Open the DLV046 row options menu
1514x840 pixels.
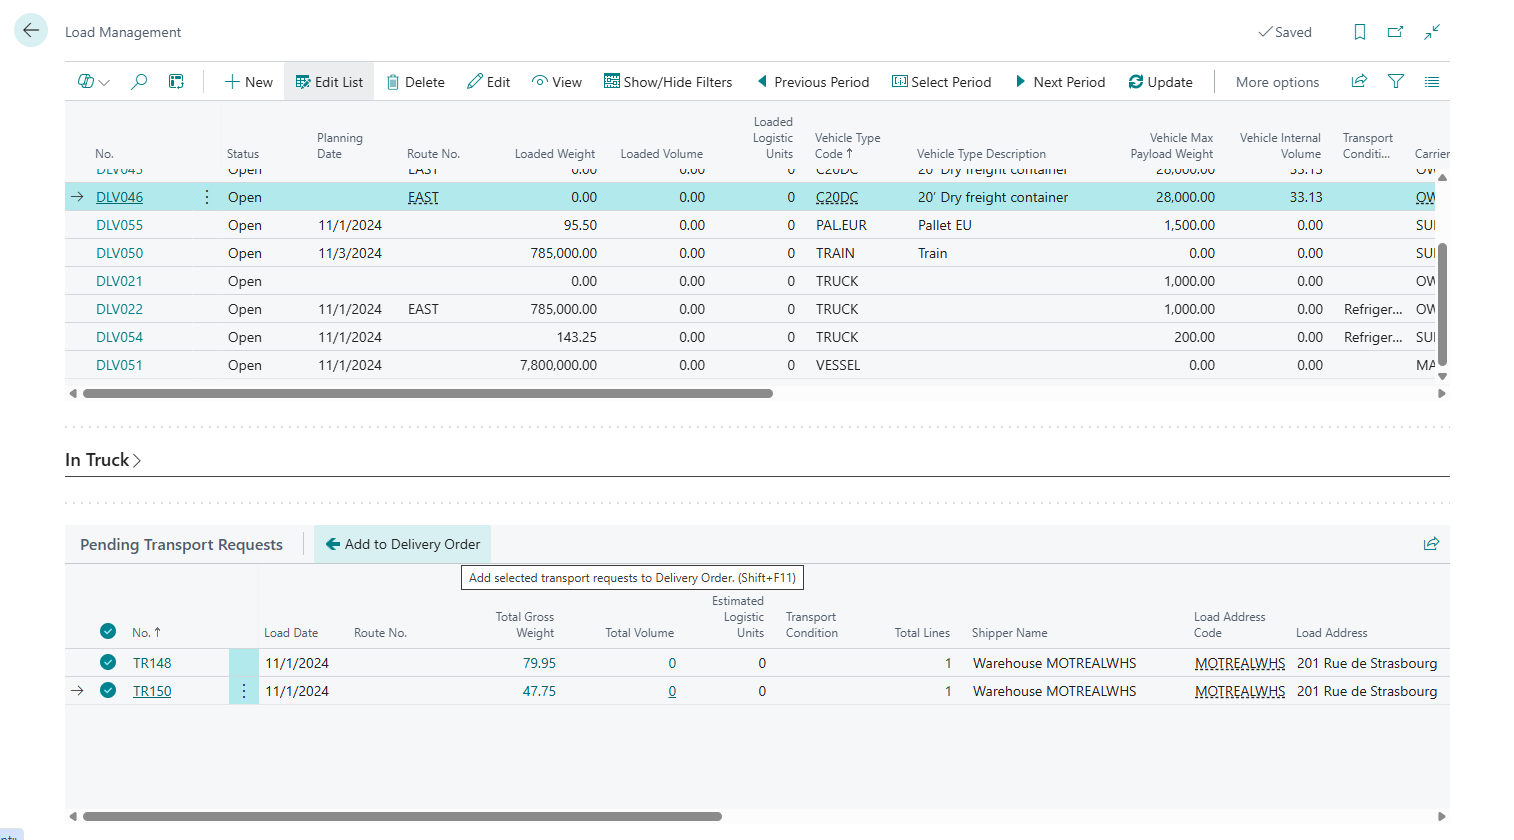click(x=207, y=197)
